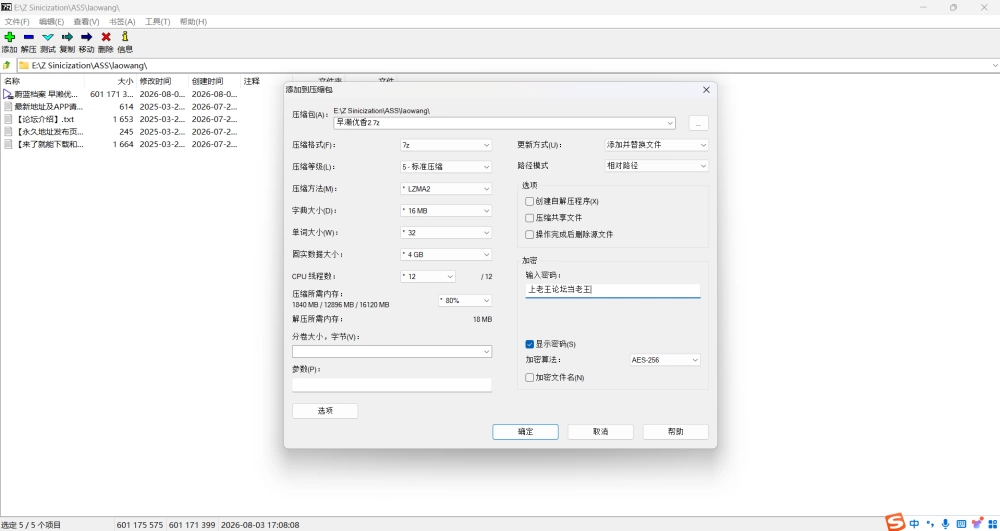Screen dimensions: 1000x531
Task: Click the 帮助 button in the dialog
Action: pyautogui.click(x=675, y=432)
